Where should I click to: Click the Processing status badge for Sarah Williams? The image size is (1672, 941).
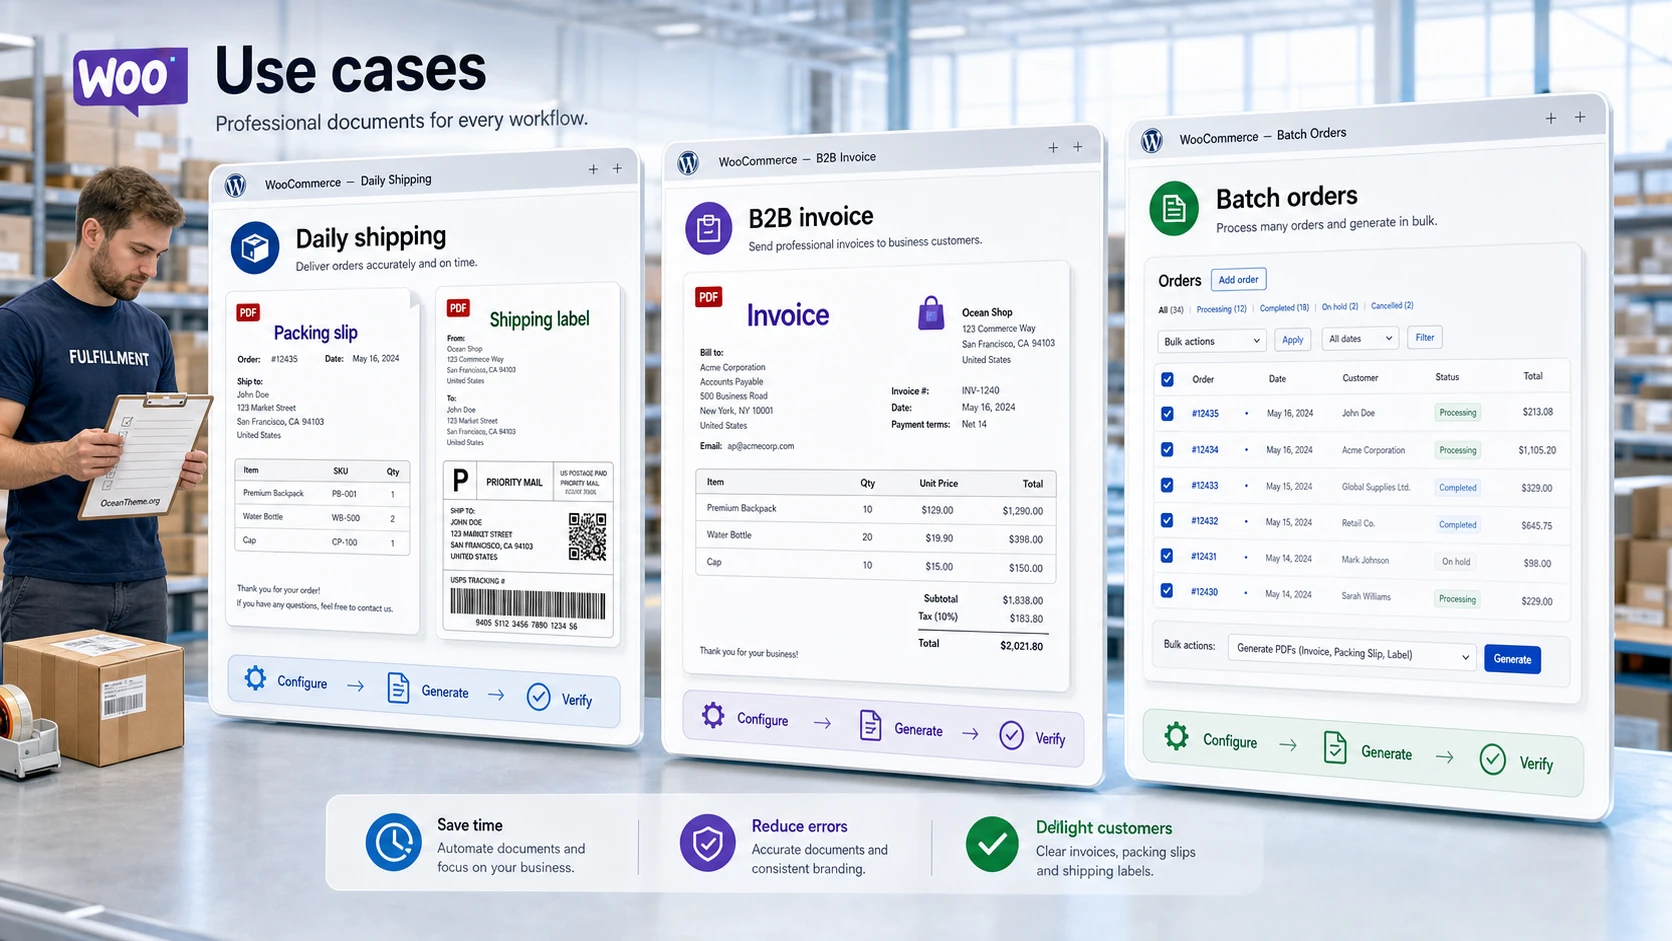(x=1457, y=599)
